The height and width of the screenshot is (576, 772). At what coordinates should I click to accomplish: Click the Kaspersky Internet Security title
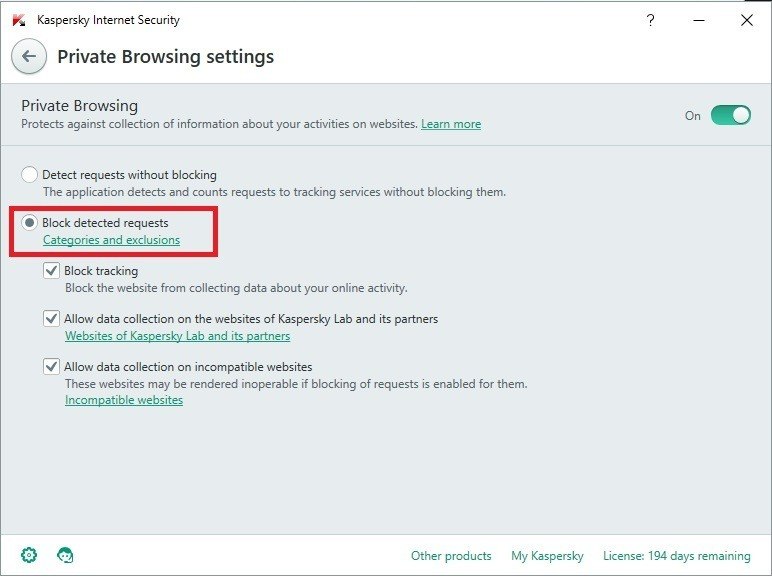click(108, 20)
